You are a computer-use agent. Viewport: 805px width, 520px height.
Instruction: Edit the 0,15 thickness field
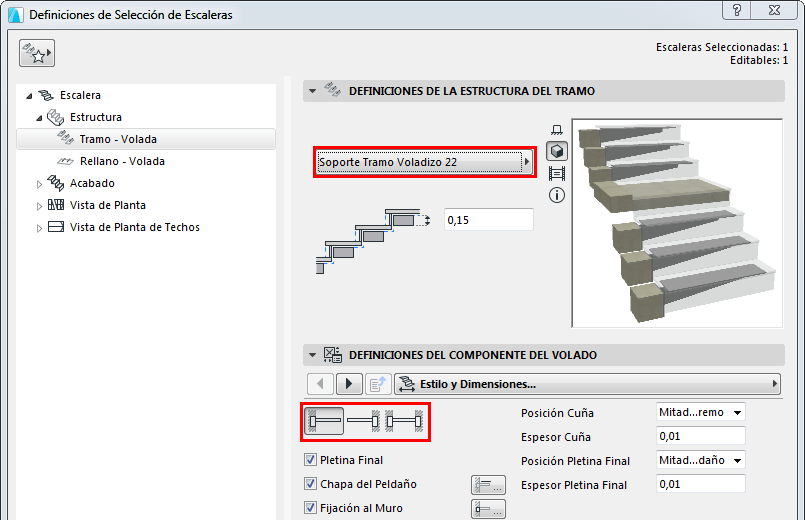click(x=488, y=220)
